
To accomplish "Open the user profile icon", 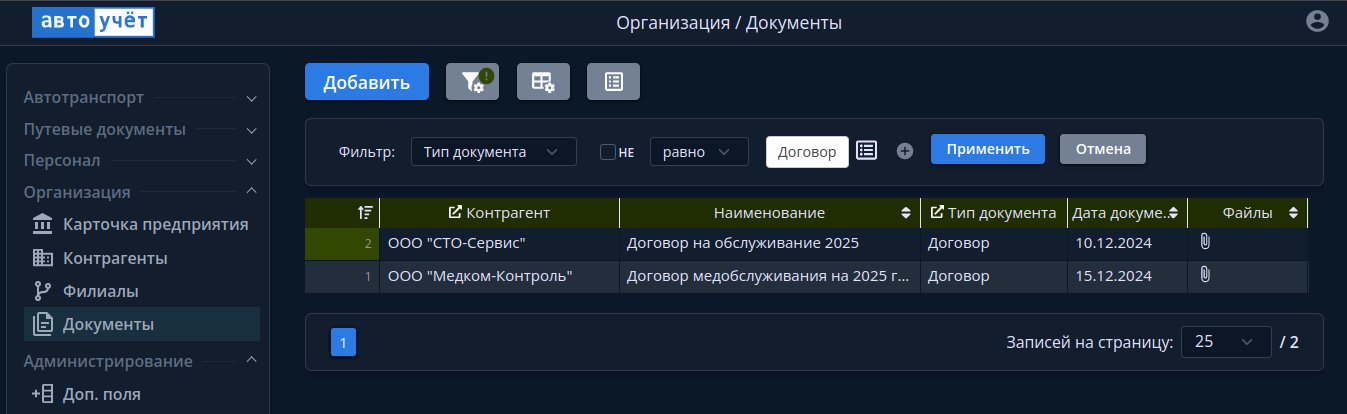I will (1317, 21).
